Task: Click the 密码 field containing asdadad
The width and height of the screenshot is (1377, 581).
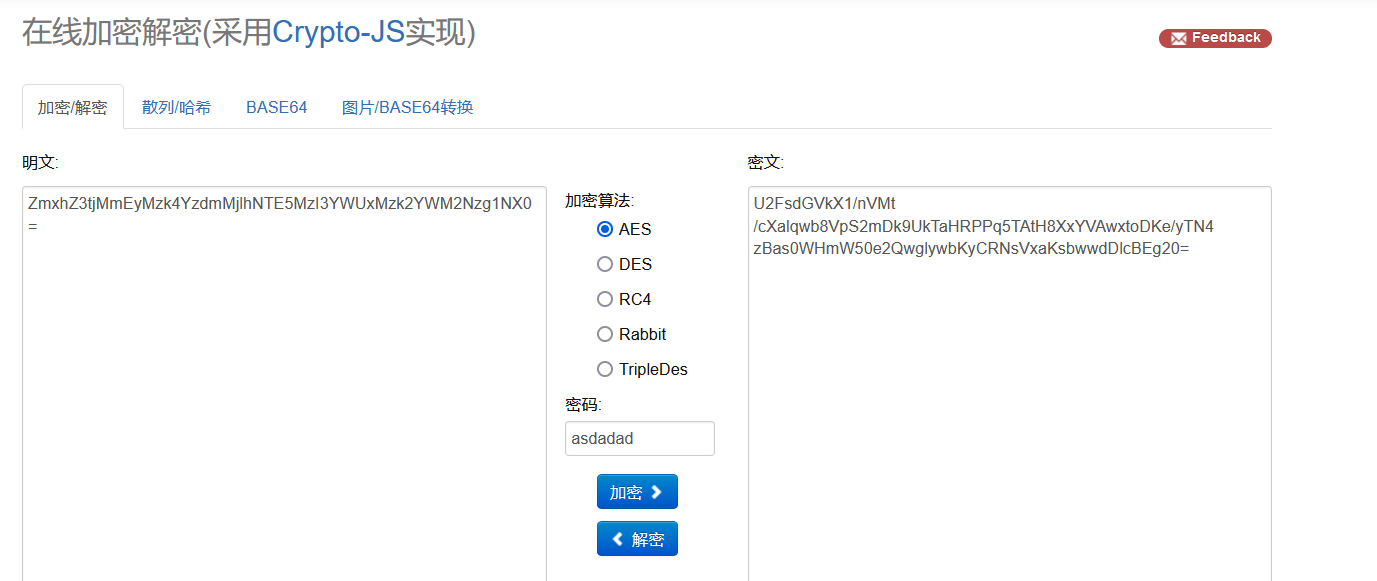Action: point(639,438)
